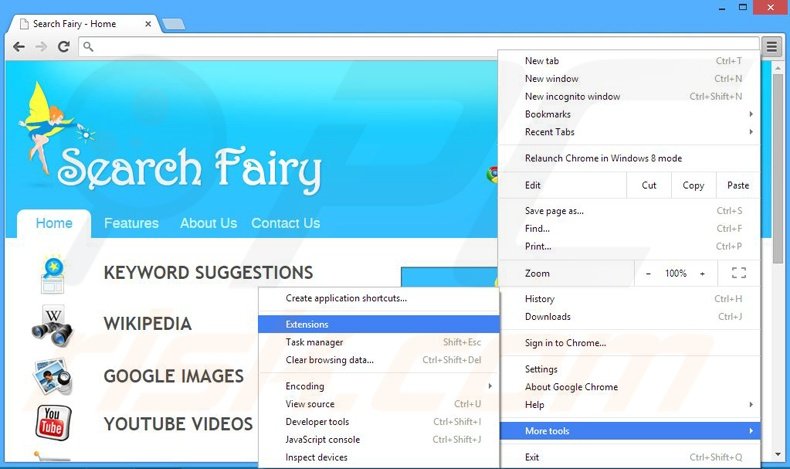Open Settings from Chrome menu
The width and height of the screenshot is (790, 469).
click(629, 369)
